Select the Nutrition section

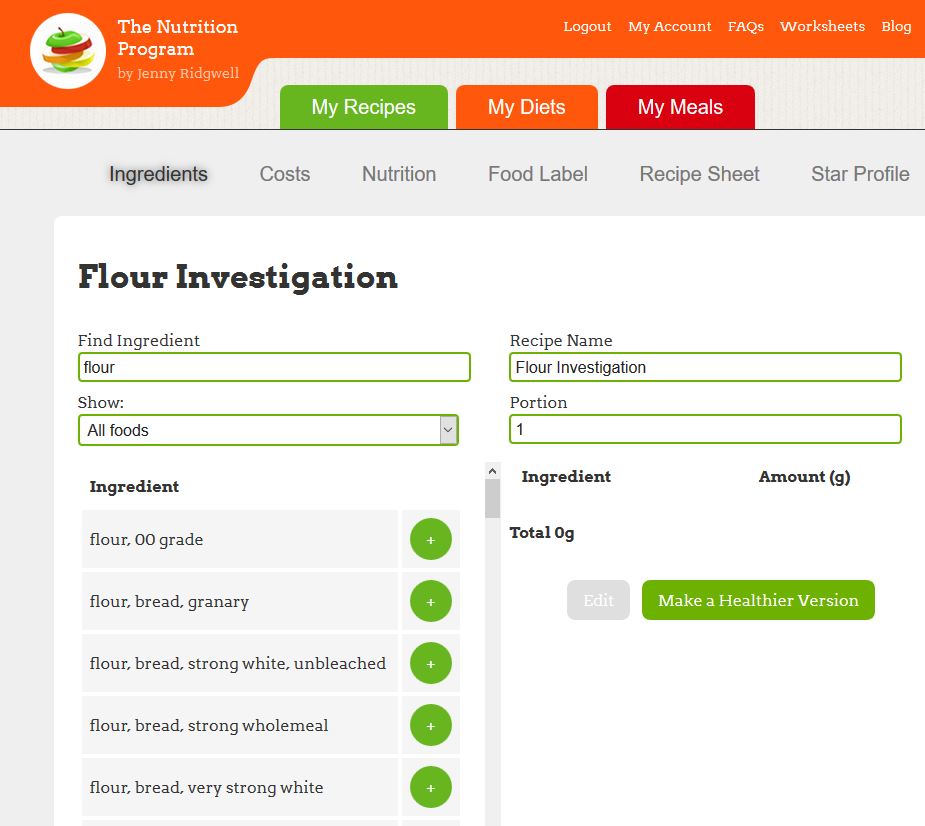[x=399, y=174]
